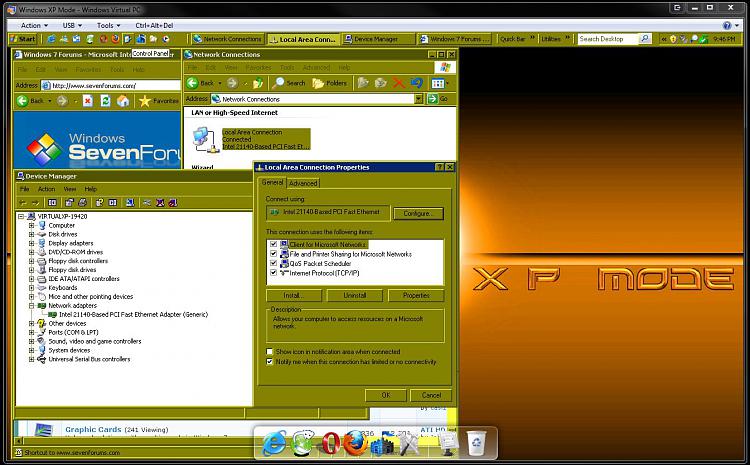Open Internet Explorer from the dock
Viewport: 750px width, 465px height.
pos(274,443)
